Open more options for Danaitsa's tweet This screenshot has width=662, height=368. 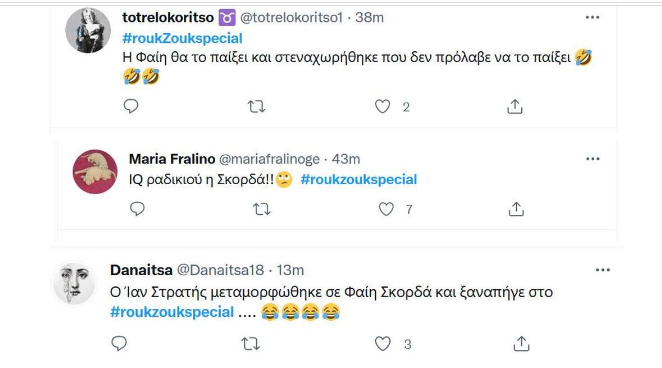(603, 270)
